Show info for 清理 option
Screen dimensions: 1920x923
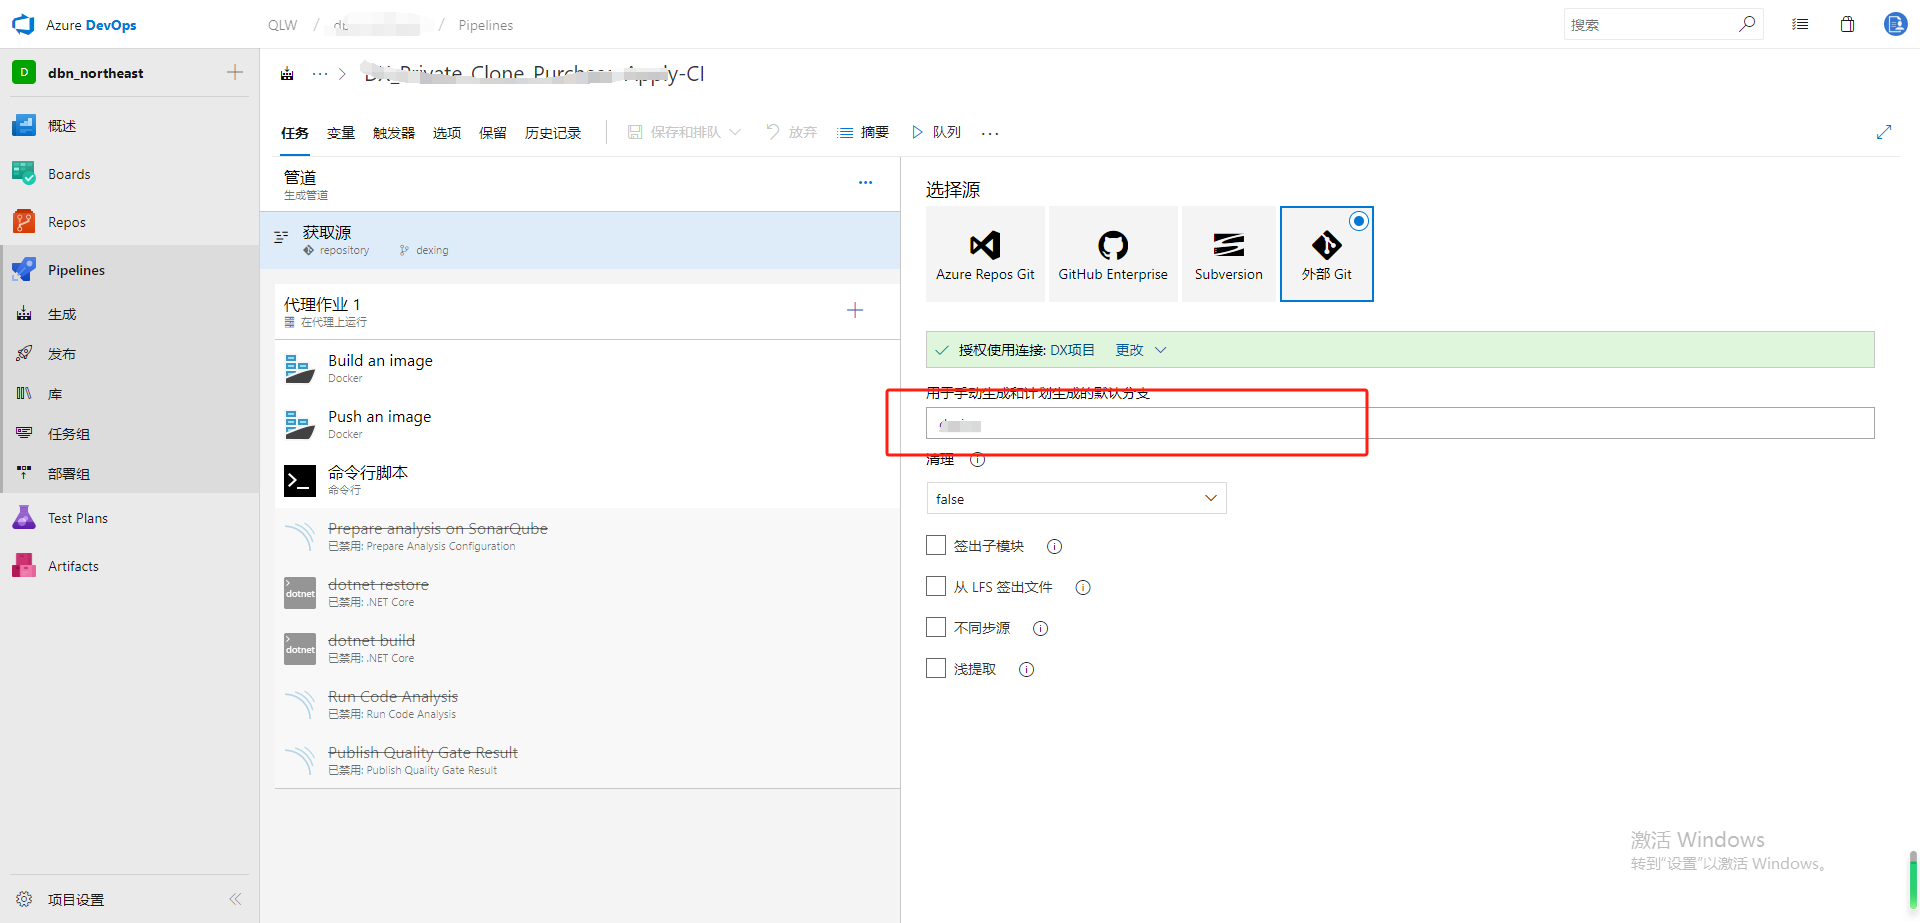[977, 460]
